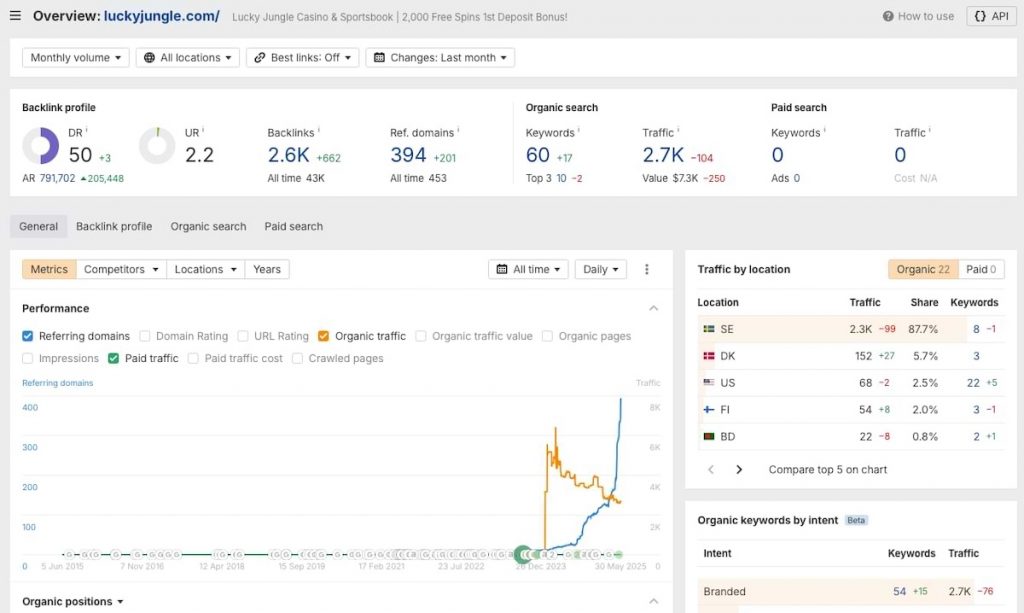Go to next locations page arrow

coord(739,469)
